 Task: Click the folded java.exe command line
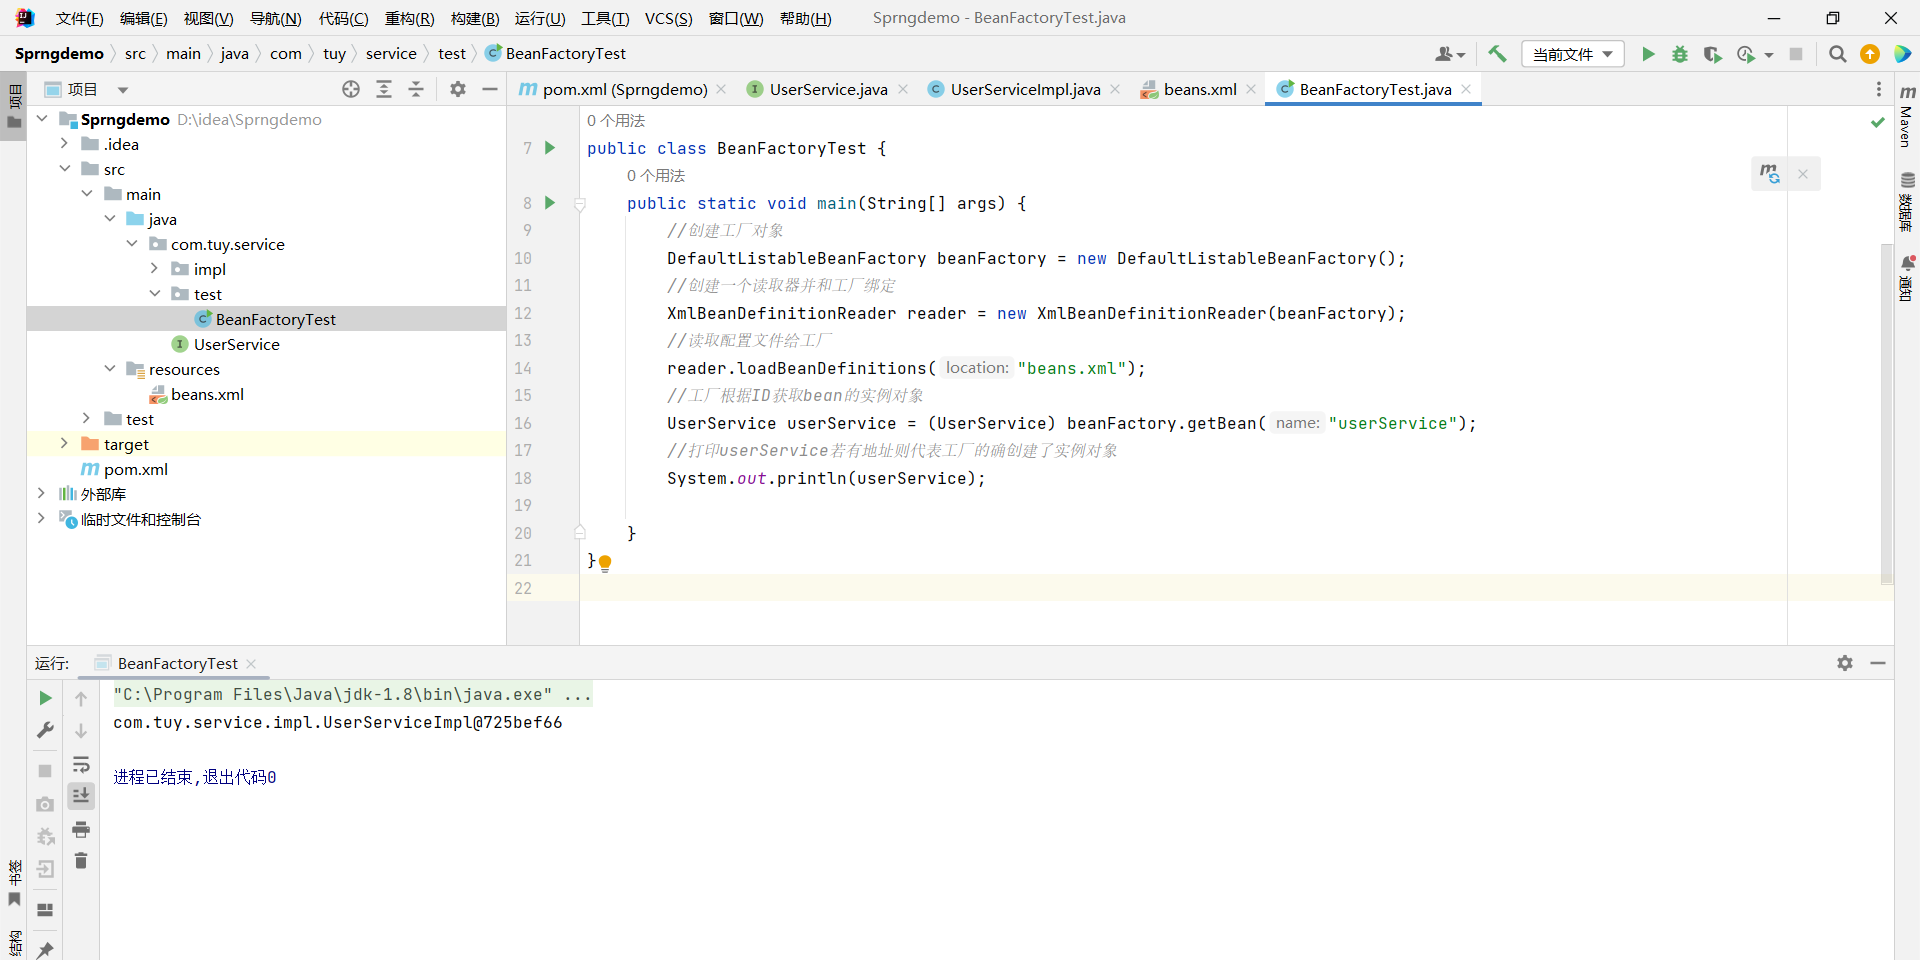point(352,694)
